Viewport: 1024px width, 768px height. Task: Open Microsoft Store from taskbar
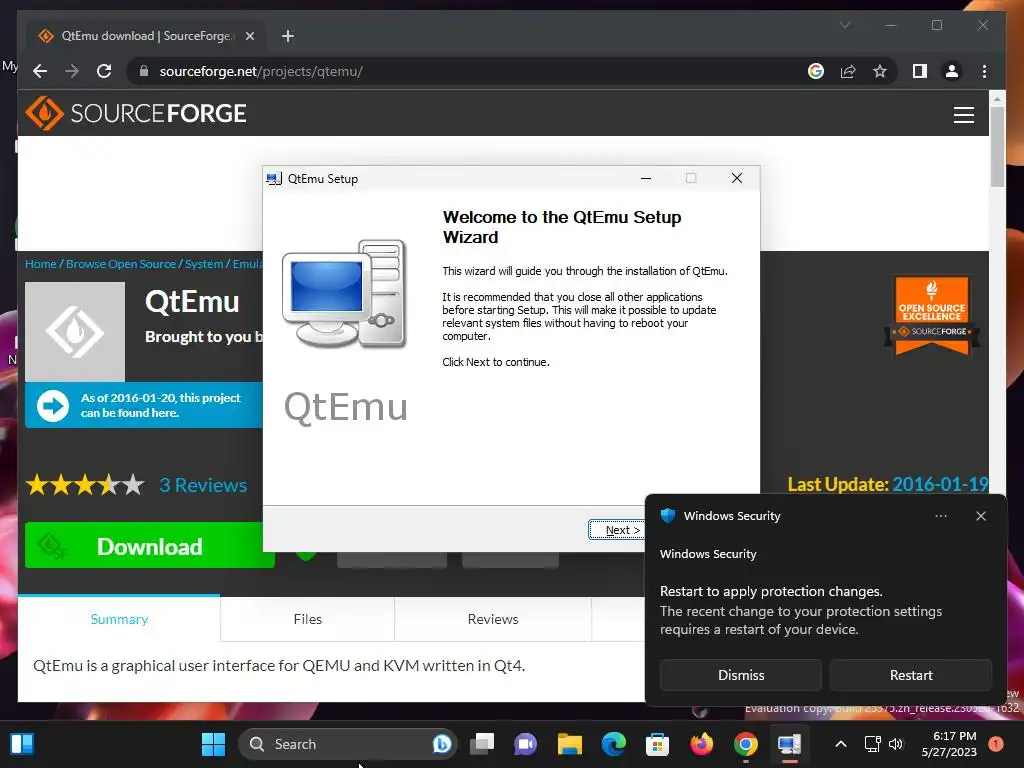[x=657, y=743]
